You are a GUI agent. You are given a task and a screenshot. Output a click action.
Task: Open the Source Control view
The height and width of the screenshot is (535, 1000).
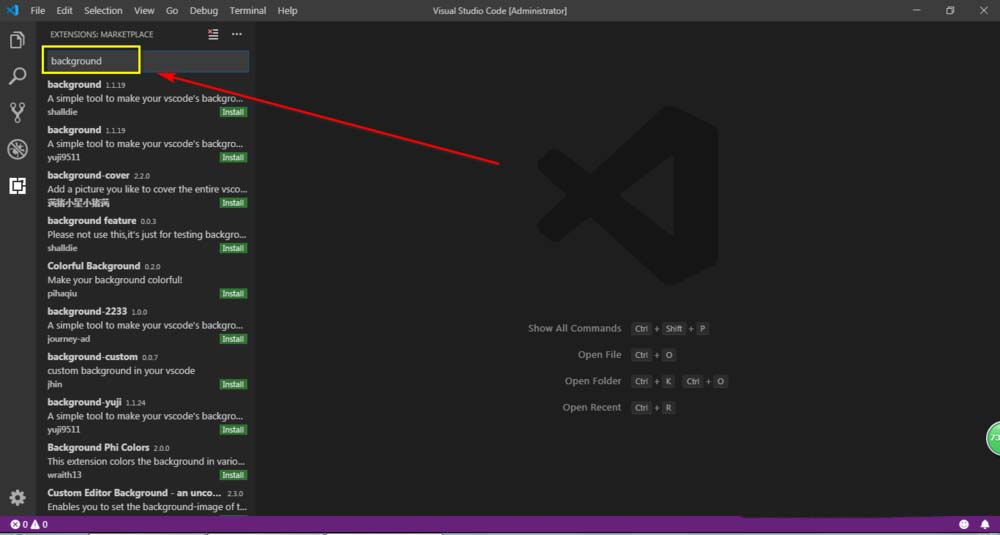17,113
